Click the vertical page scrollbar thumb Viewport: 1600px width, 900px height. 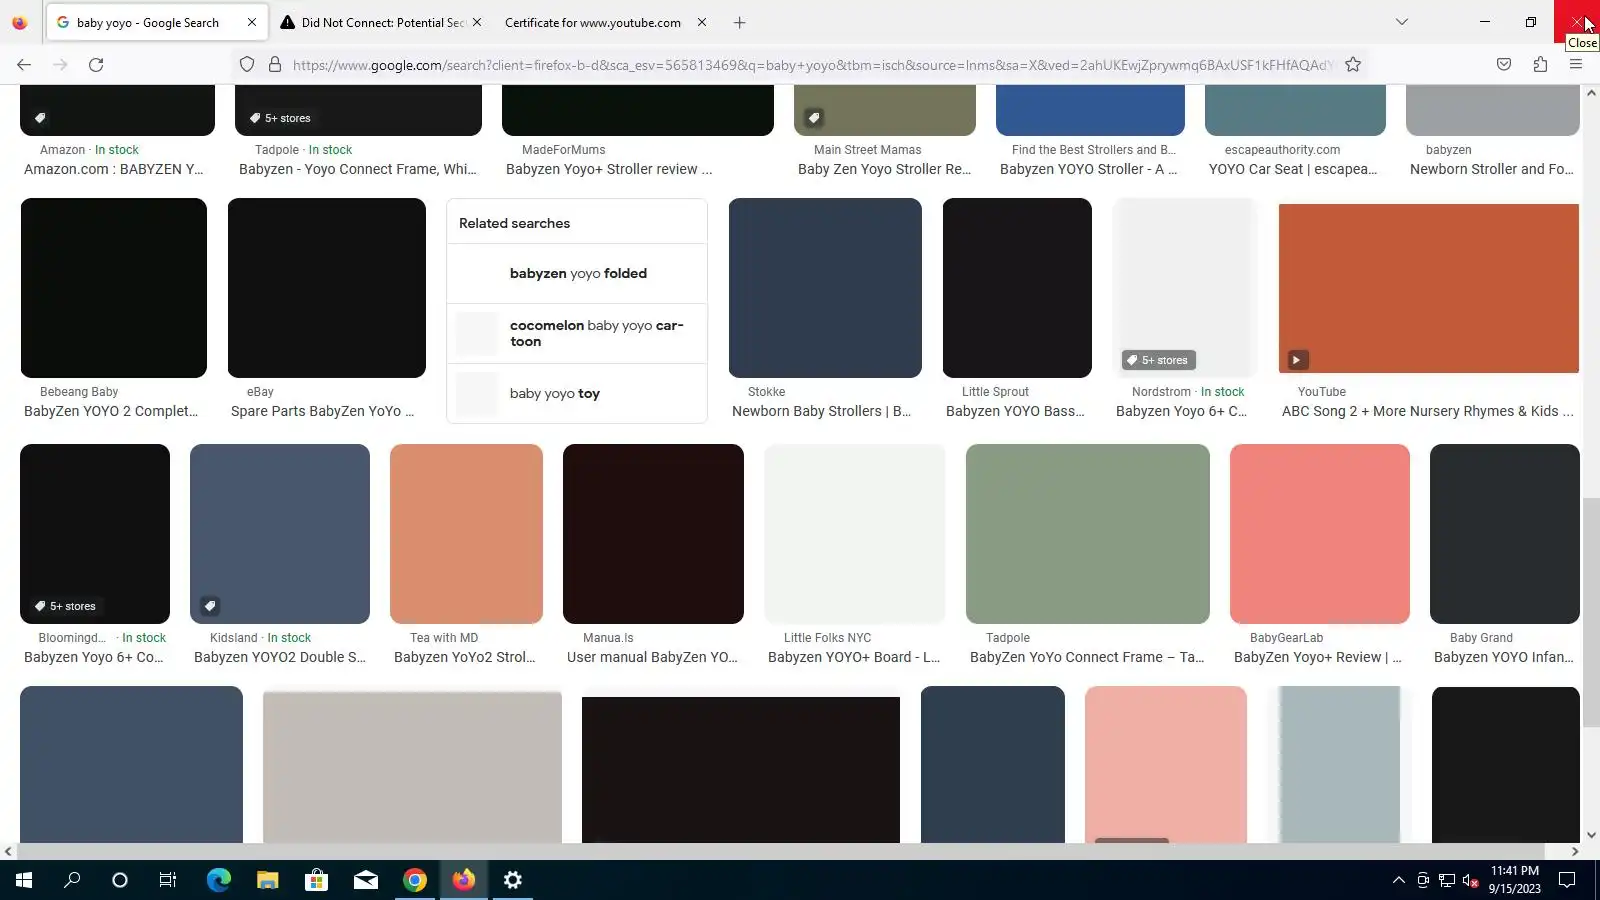click(x=1590, y=612)
